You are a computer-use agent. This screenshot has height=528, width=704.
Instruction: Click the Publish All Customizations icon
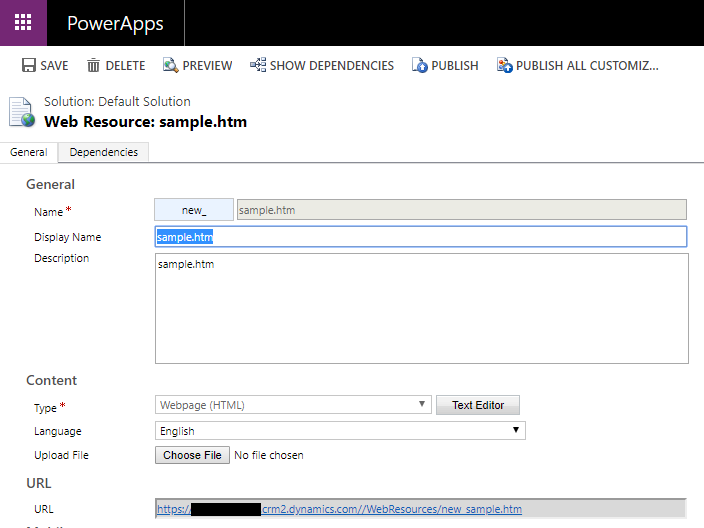click(x=504, y=65)
